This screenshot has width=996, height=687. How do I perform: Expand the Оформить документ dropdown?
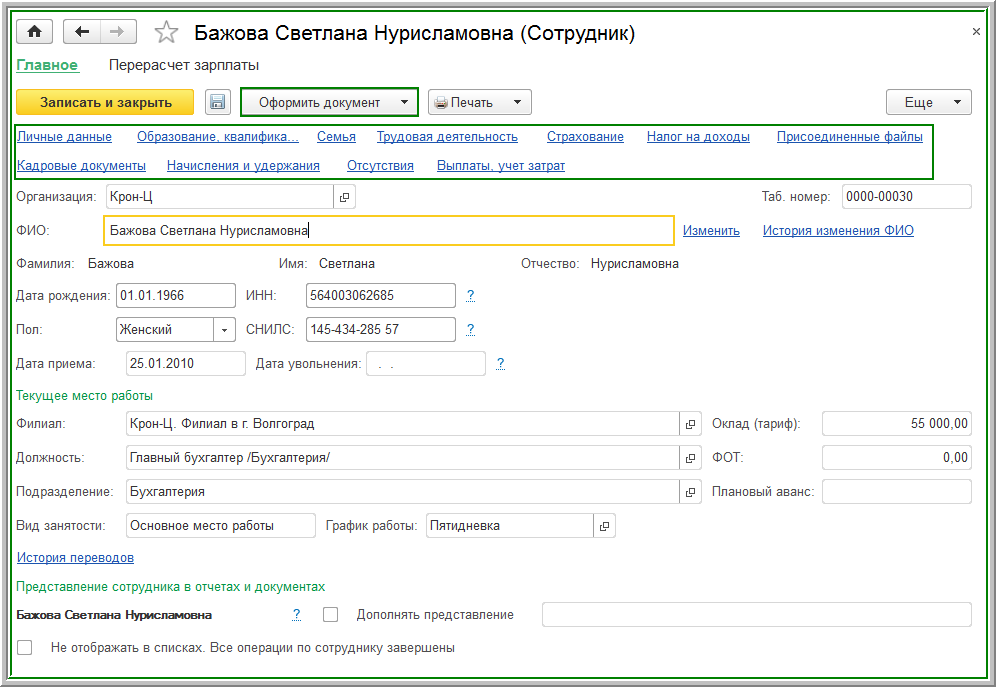[404, 102]
